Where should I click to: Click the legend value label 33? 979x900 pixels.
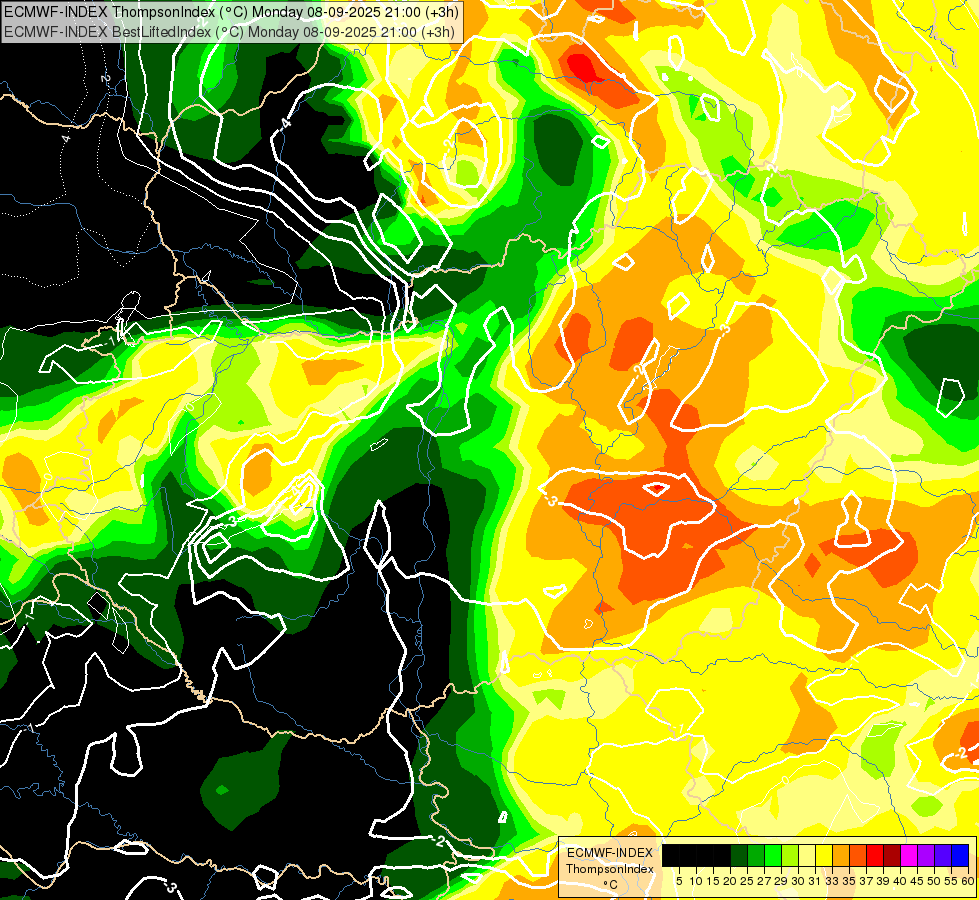(x=832, y=881)
